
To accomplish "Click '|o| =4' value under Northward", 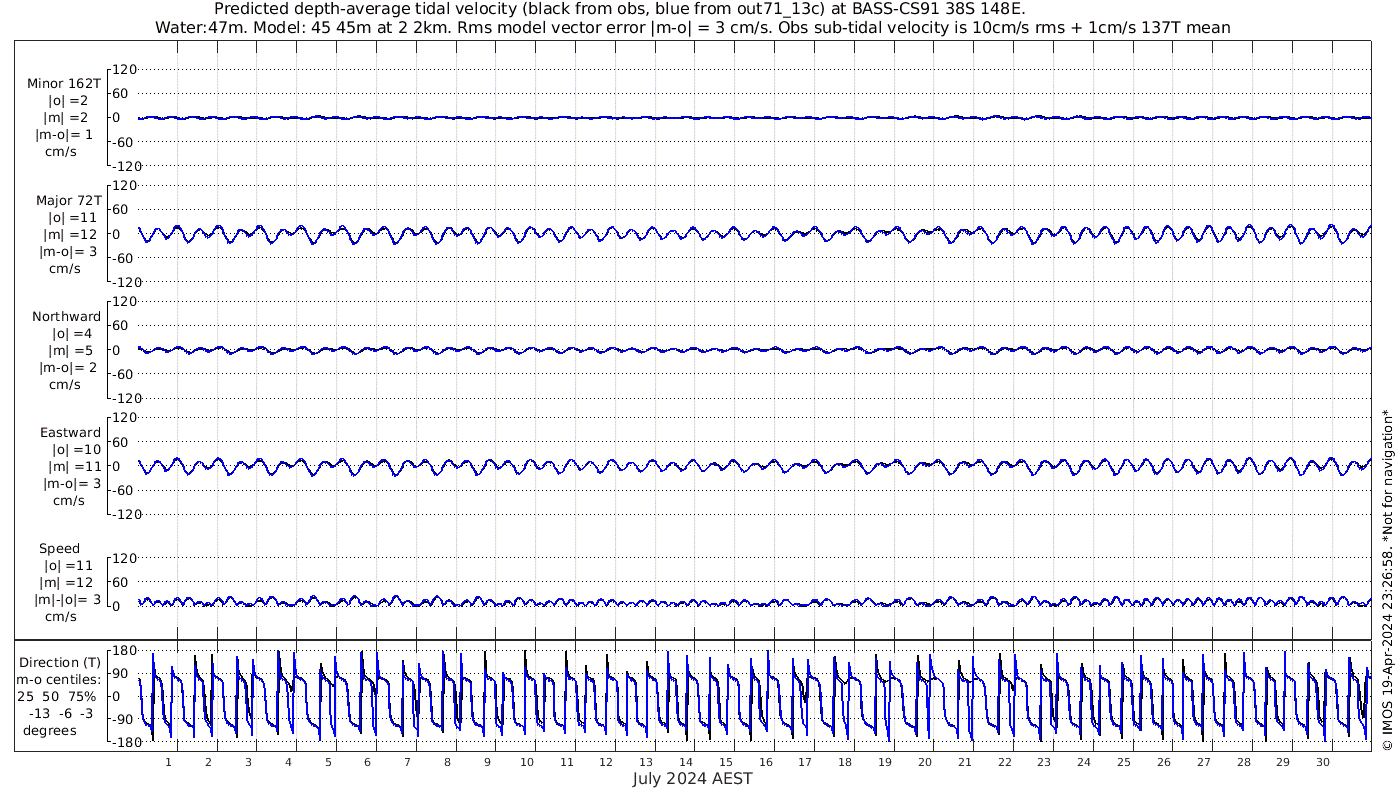I will coord(73,333).
